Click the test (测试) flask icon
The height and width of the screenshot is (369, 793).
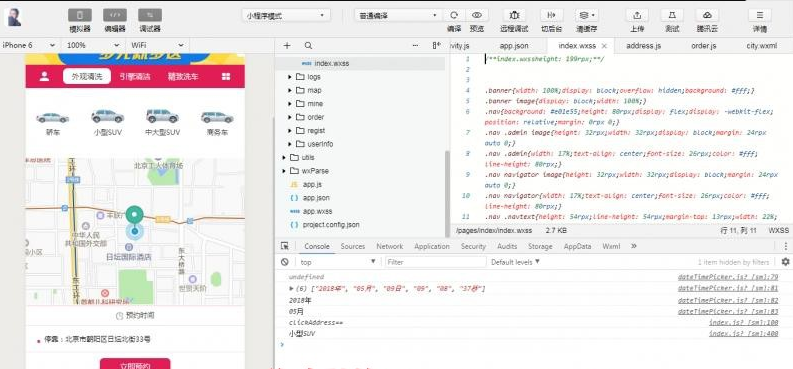point(672,15)
